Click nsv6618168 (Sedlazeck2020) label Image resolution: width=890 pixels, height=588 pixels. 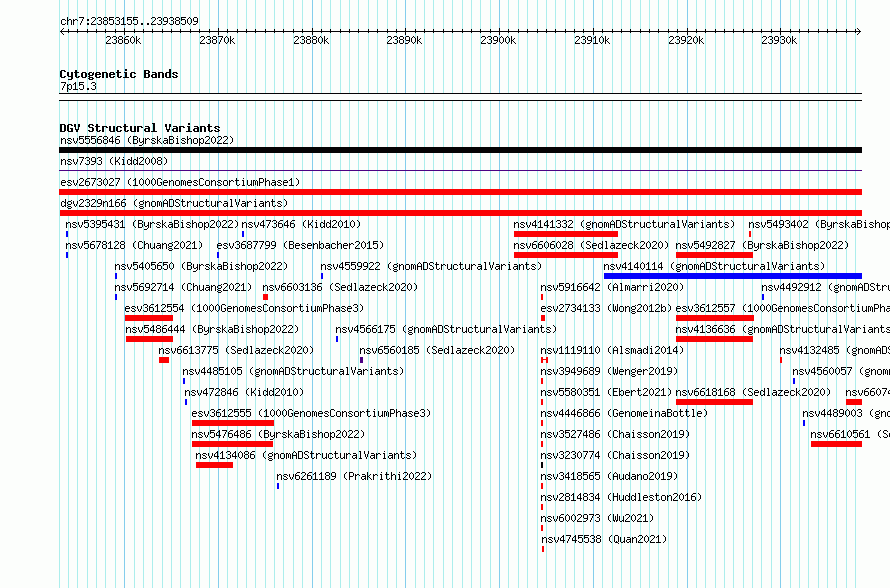coord(753,392)
